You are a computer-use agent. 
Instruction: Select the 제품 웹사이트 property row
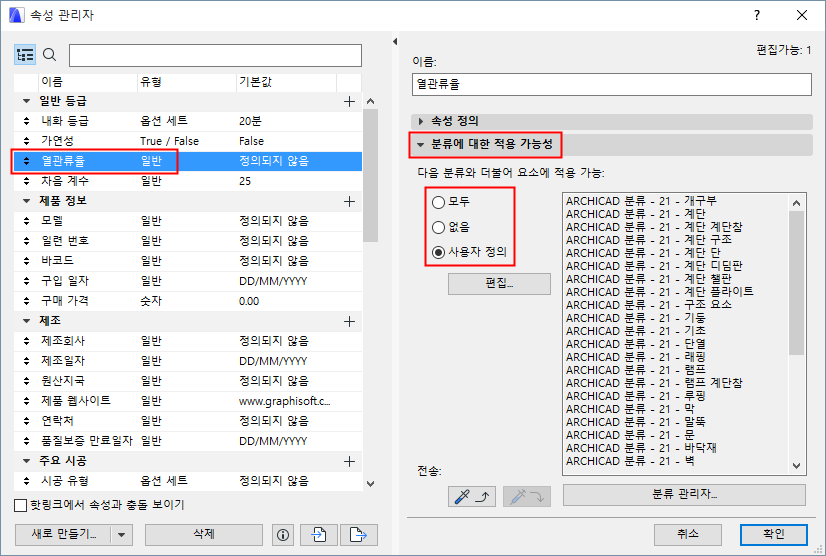tap(188, 401)
